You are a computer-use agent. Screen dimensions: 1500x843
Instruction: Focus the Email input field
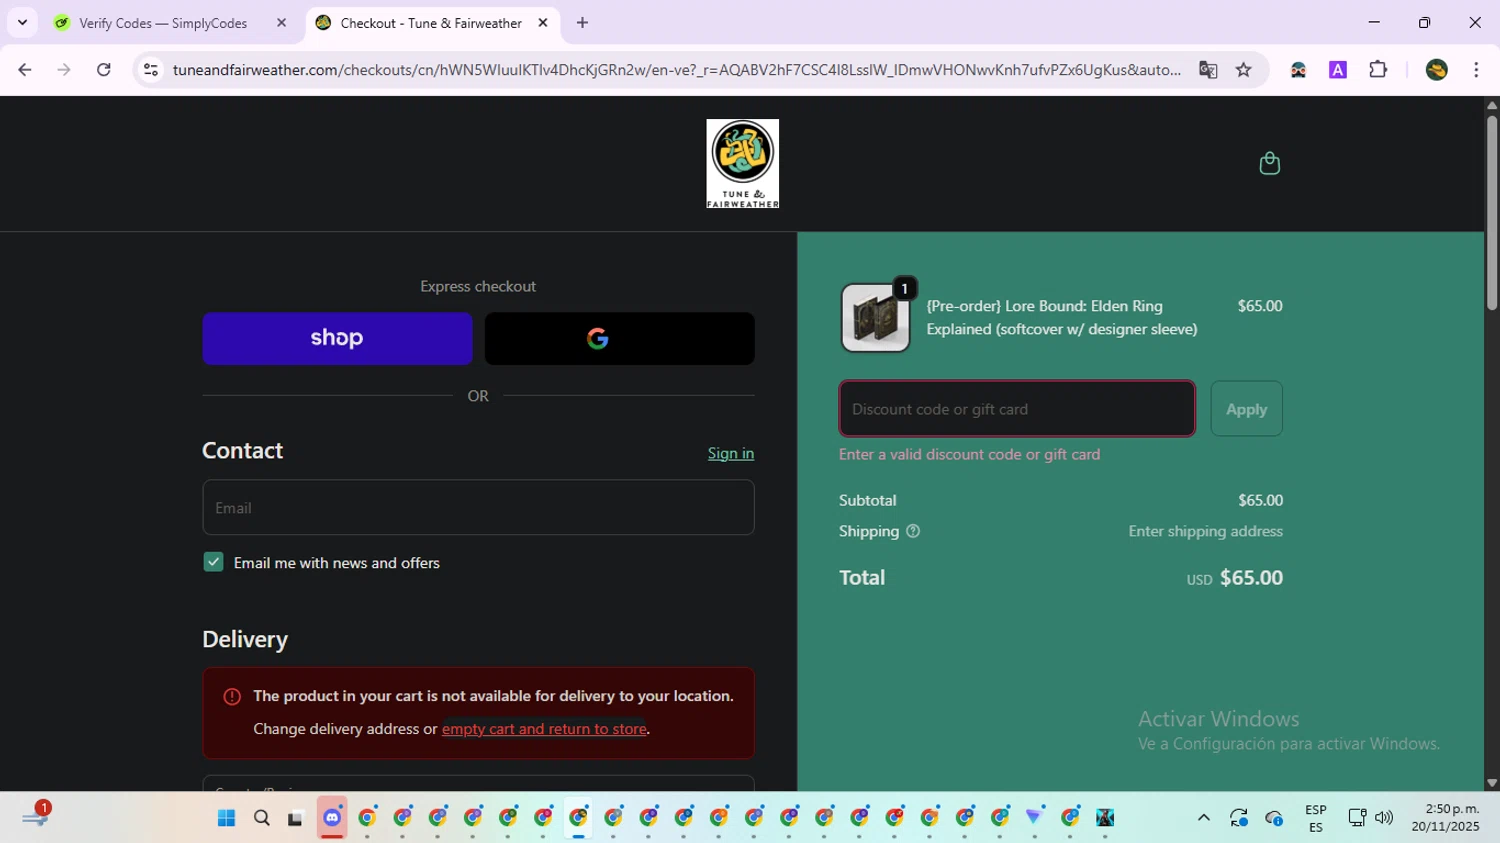(478, 507)
